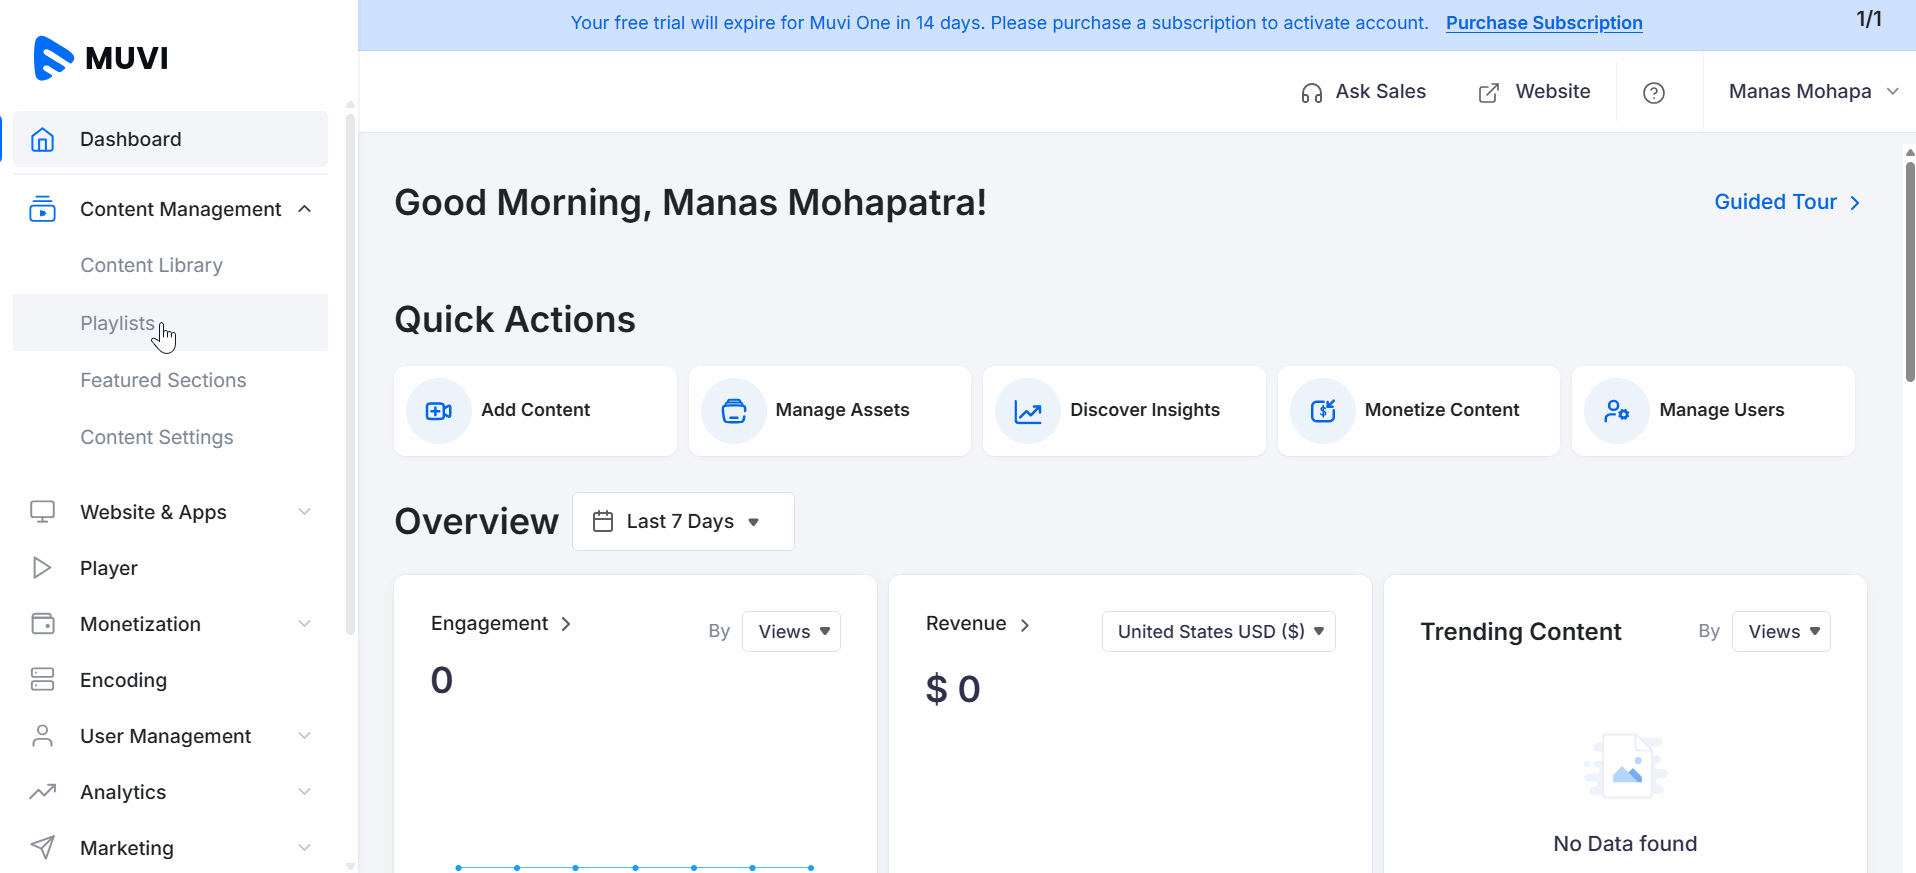The image size is (1916, 873).
Task: Click the Muvi logo icon
Action: point(53,58)
